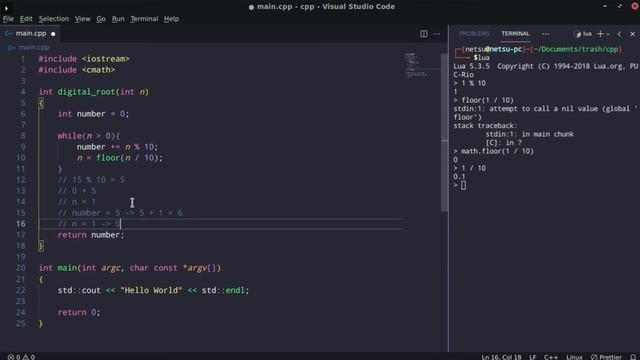Open the Run menu
This screenshot has height=360, width=640.
click(x=118, y=19)
